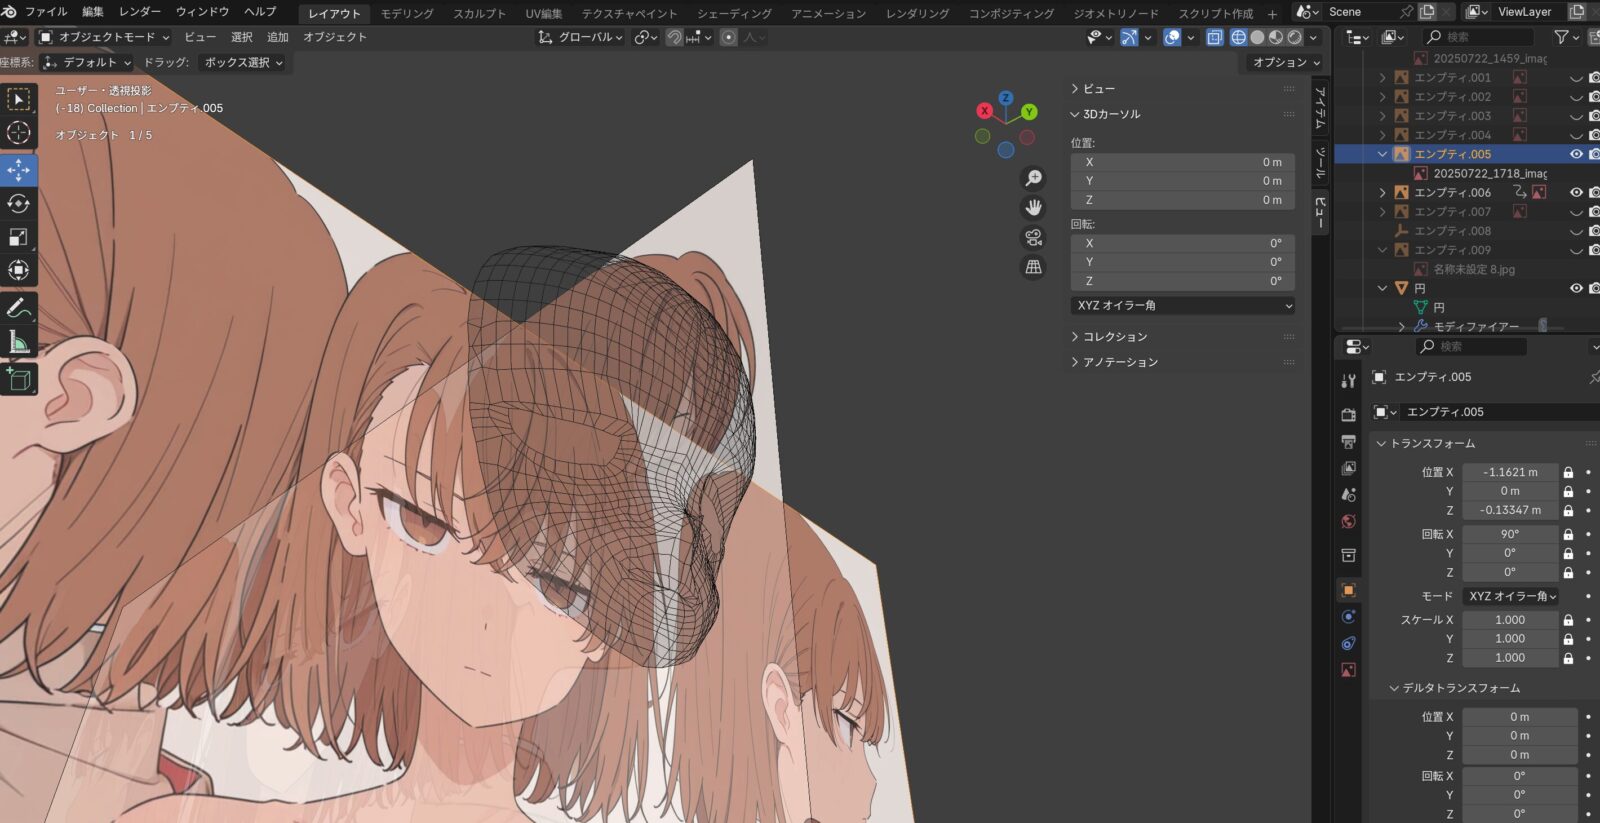Select rendered viewport shading mode
Screen dimensions: 1600x823
[x=1295, y=37]
